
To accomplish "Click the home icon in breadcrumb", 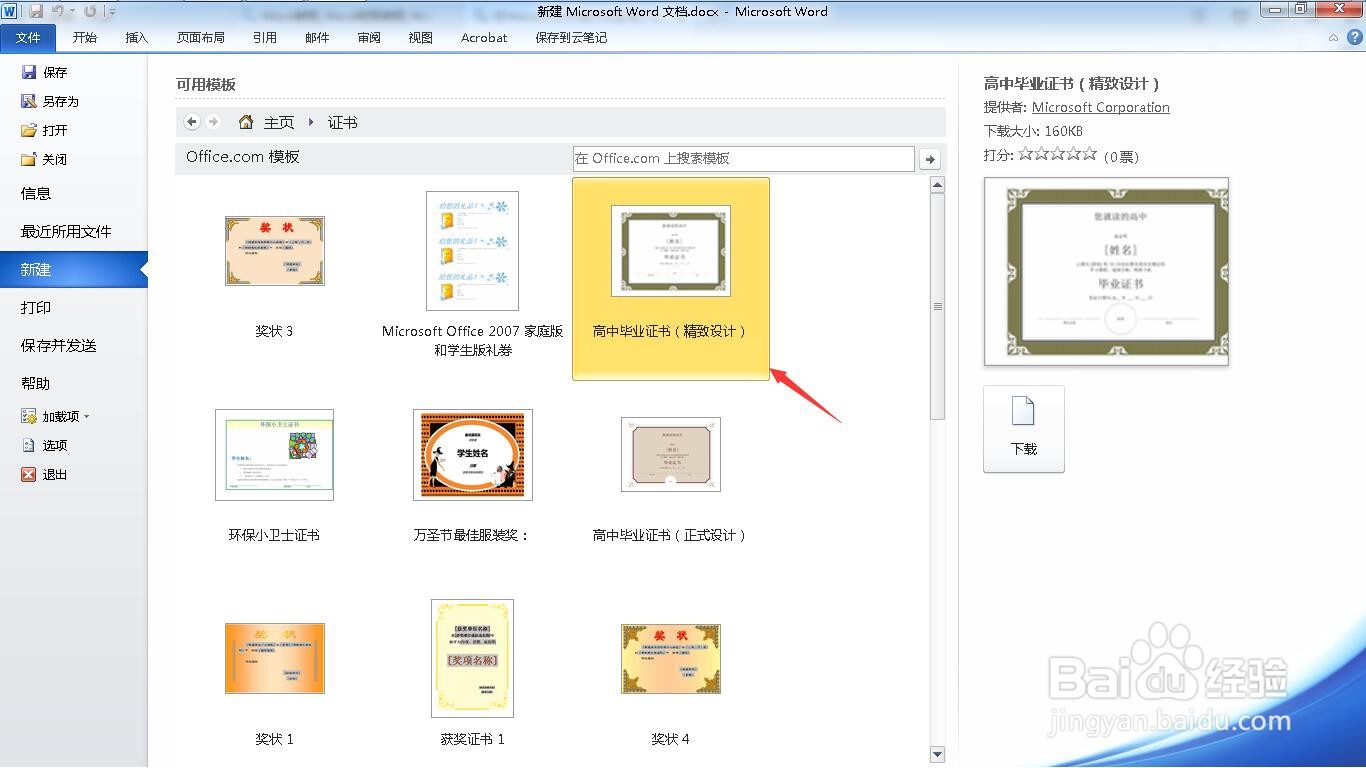I will [246, 122].
